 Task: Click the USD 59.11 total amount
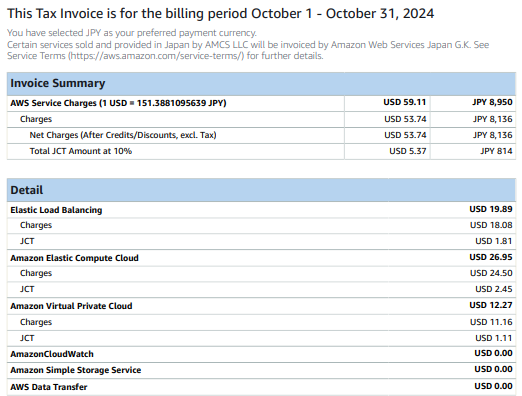click(x=405, y=102)
